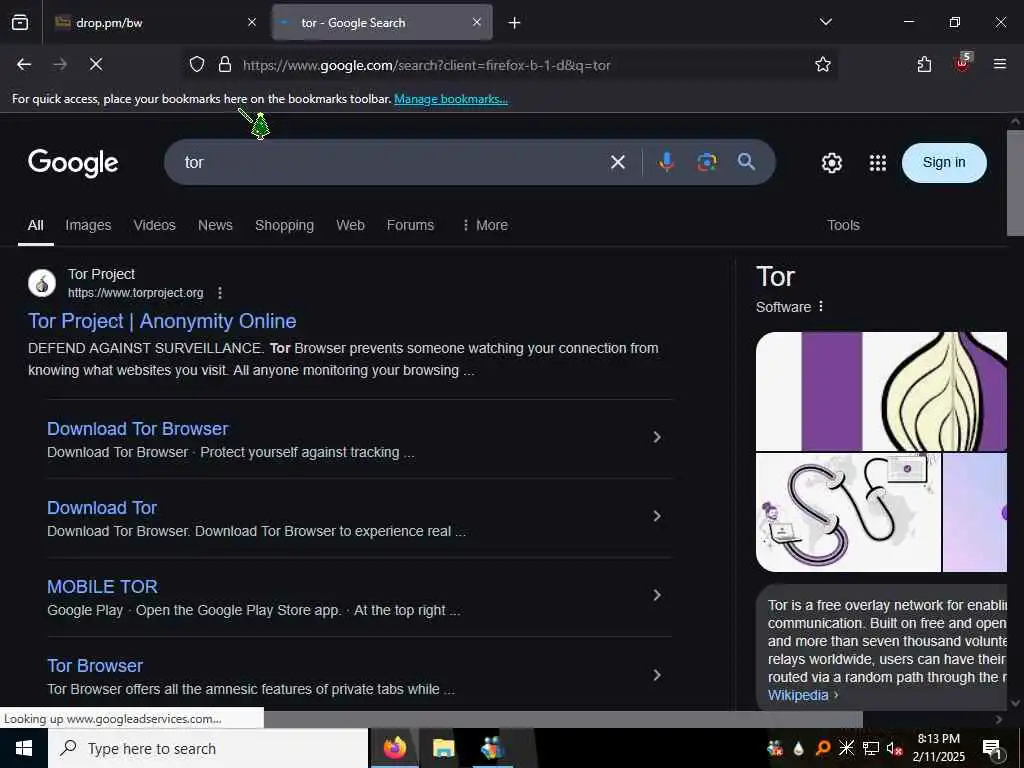The image size is (1024, 768).
Task: Open Tor Project | Anonymity Online result
Action: point(162,321)
